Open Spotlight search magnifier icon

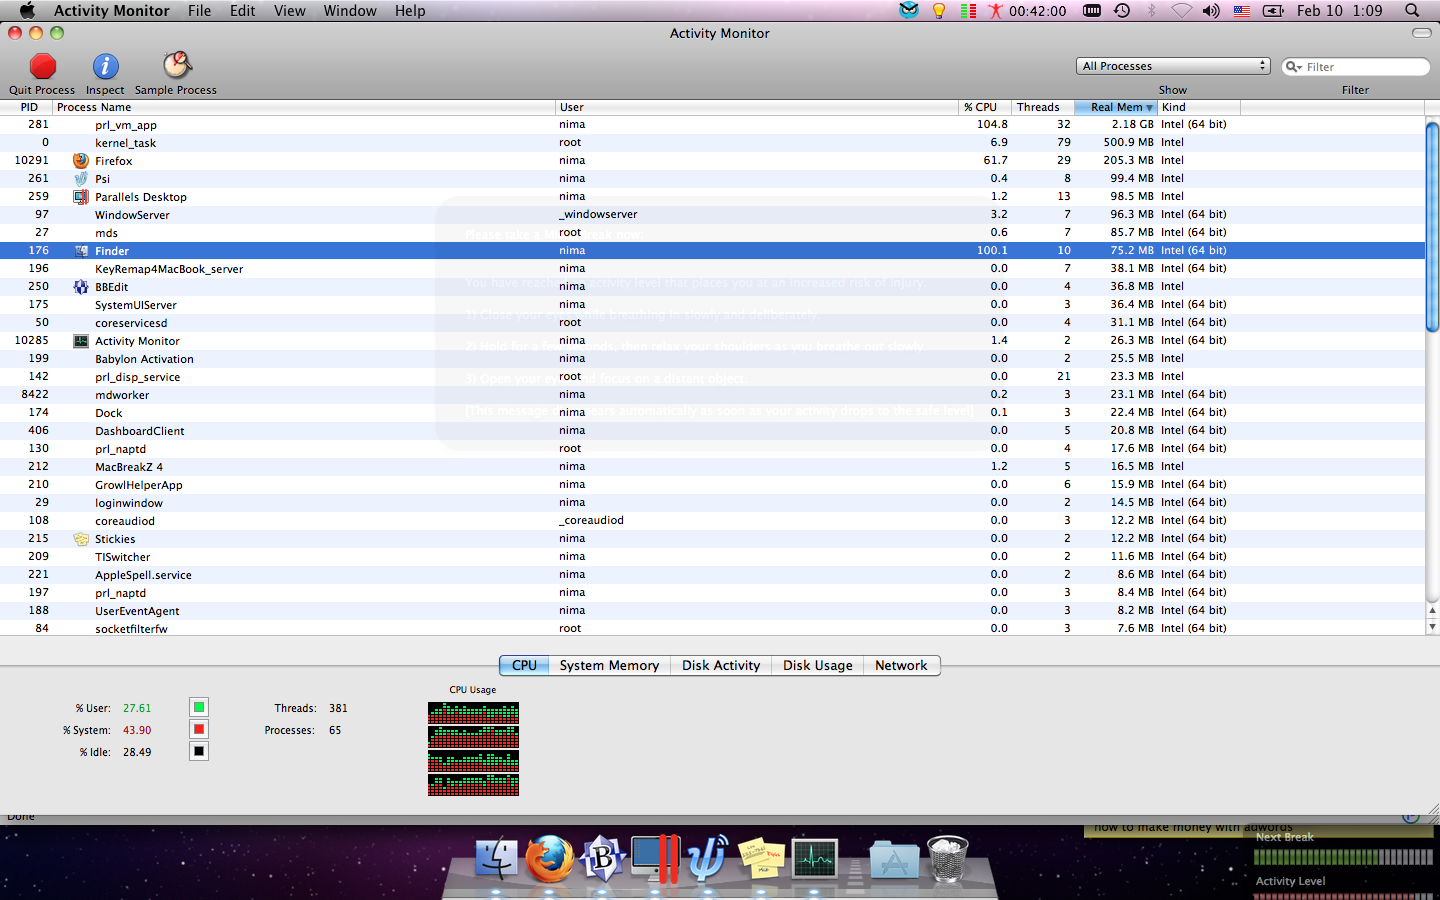point(1412,11)
